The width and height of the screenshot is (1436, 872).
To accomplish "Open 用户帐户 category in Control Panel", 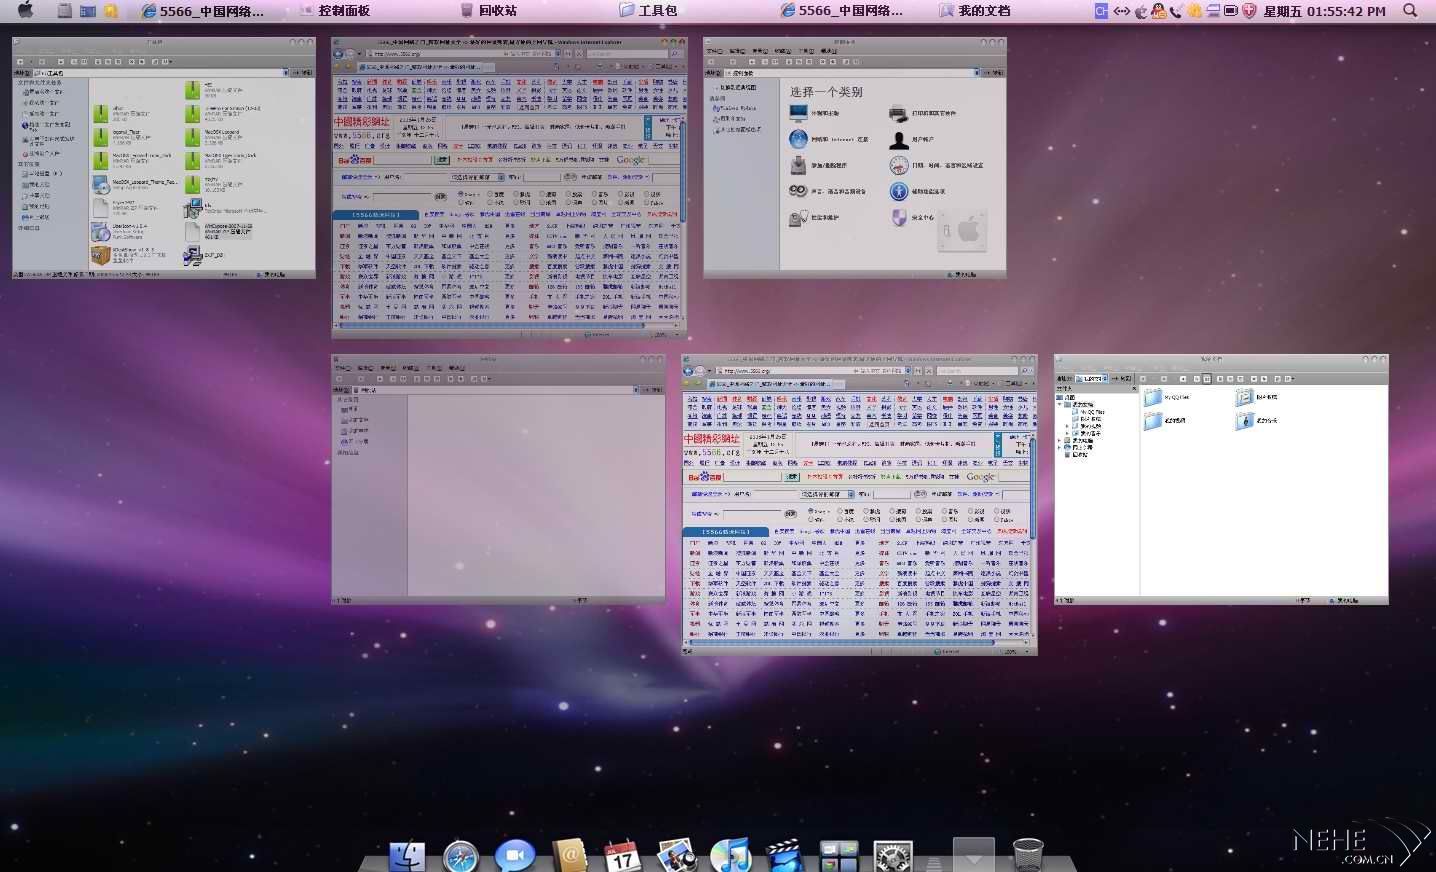I will tap(899, 140).
